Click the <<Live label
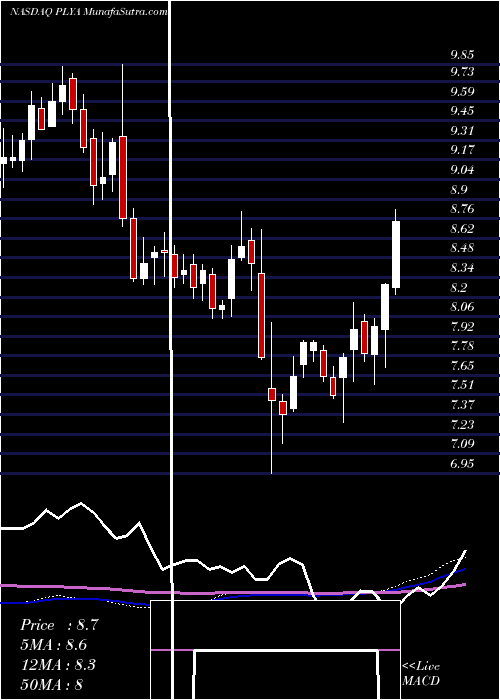Screen dimensions: 500x700 click(x=421, y=666)
